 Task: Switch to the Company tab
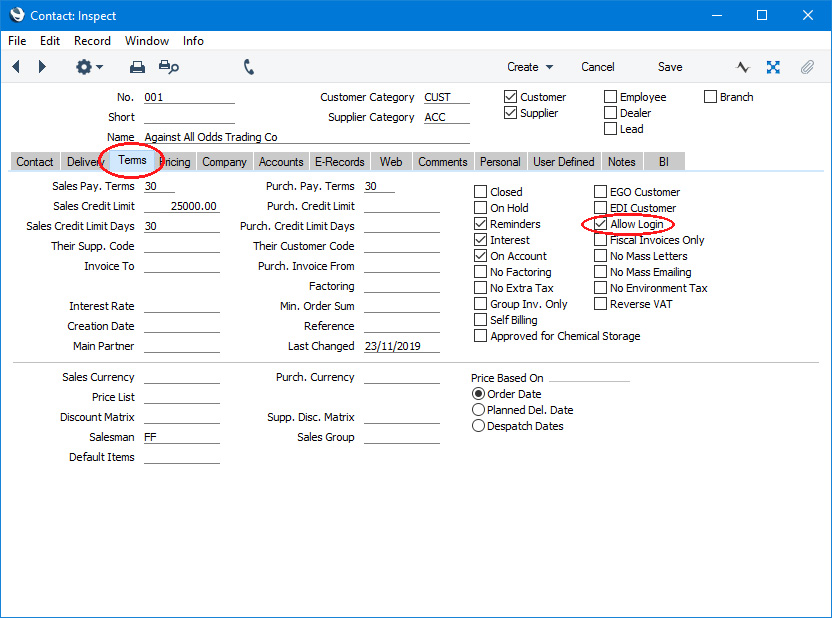(x=224, y=162)
